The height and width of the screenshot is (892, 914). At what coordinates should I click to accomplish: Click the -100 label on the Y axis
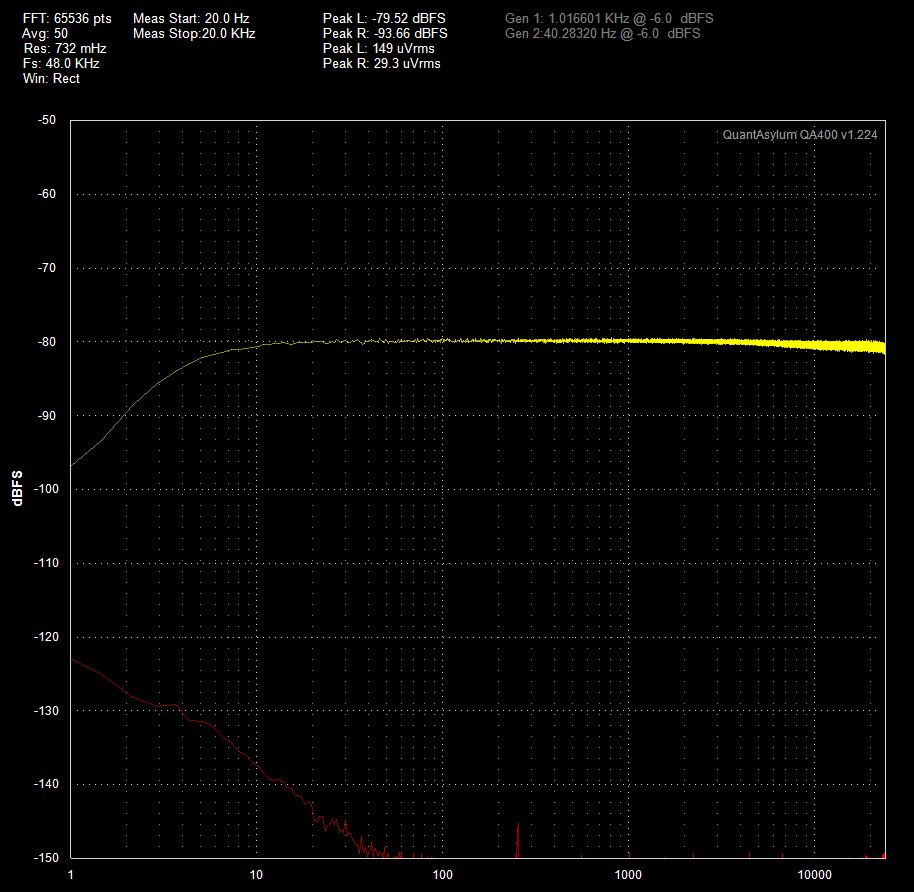point(46,489)
